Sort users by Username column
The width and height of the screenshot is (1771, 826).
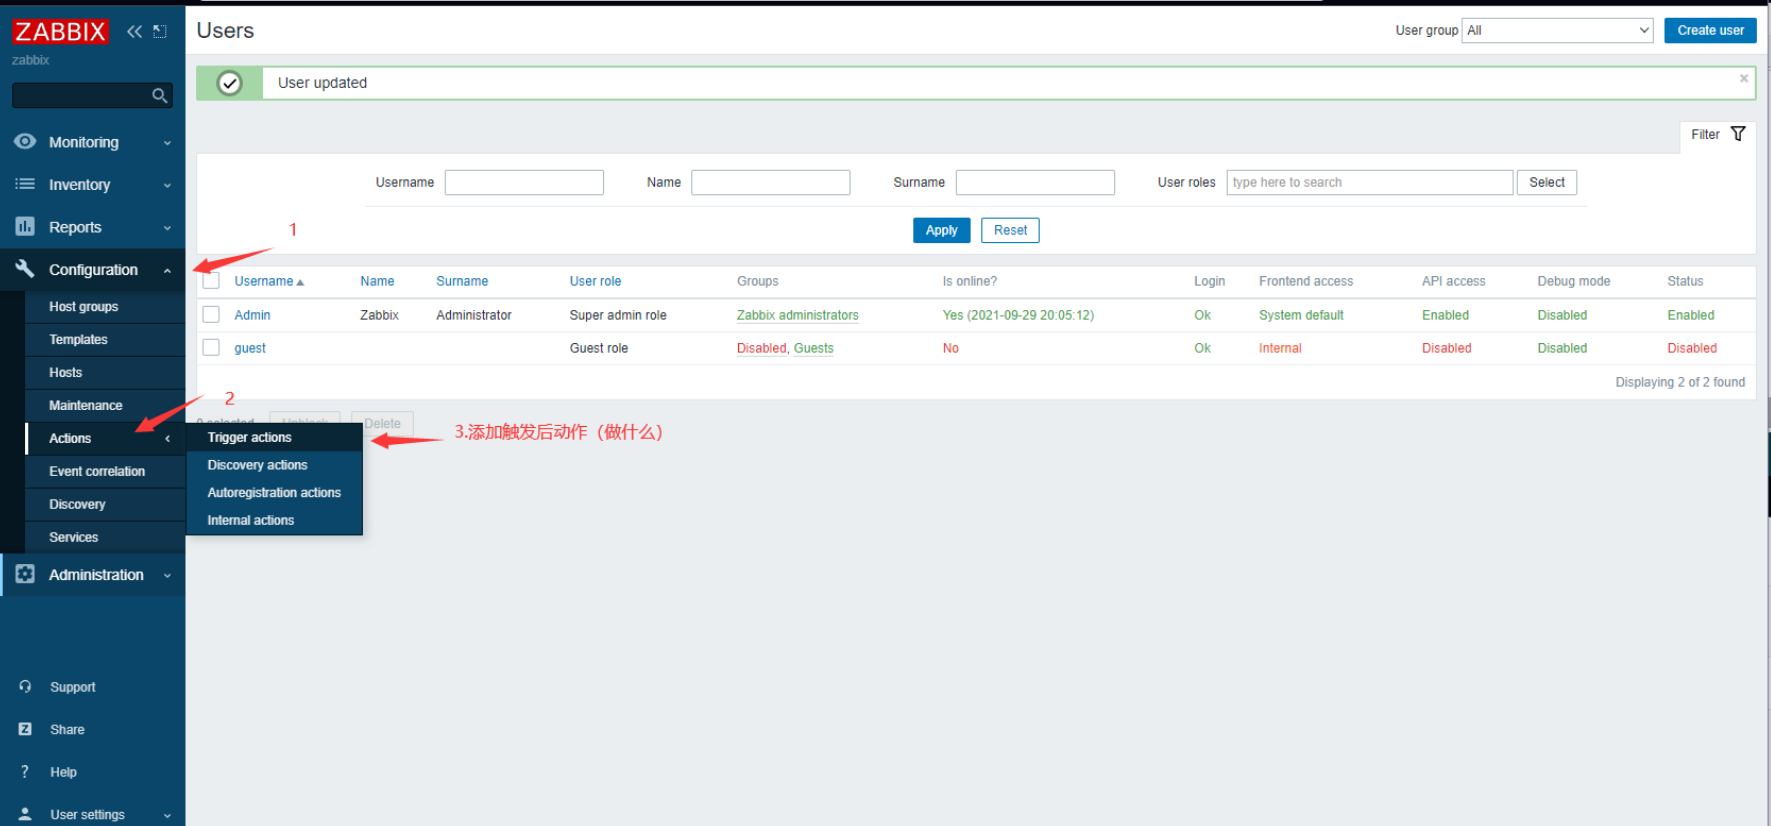click(x=269, y=281)
